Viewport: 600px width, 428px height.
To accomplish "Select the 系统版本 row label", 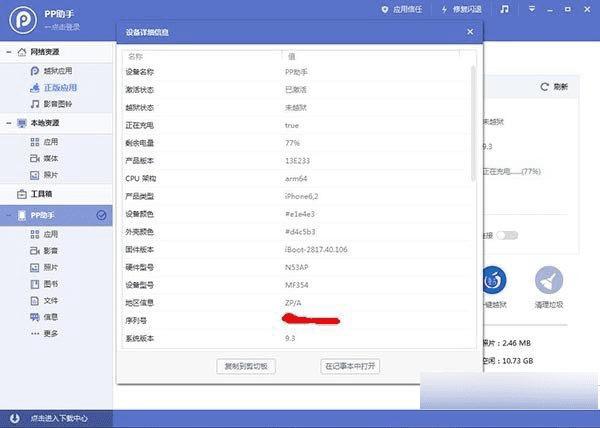I will click(140, 338).
